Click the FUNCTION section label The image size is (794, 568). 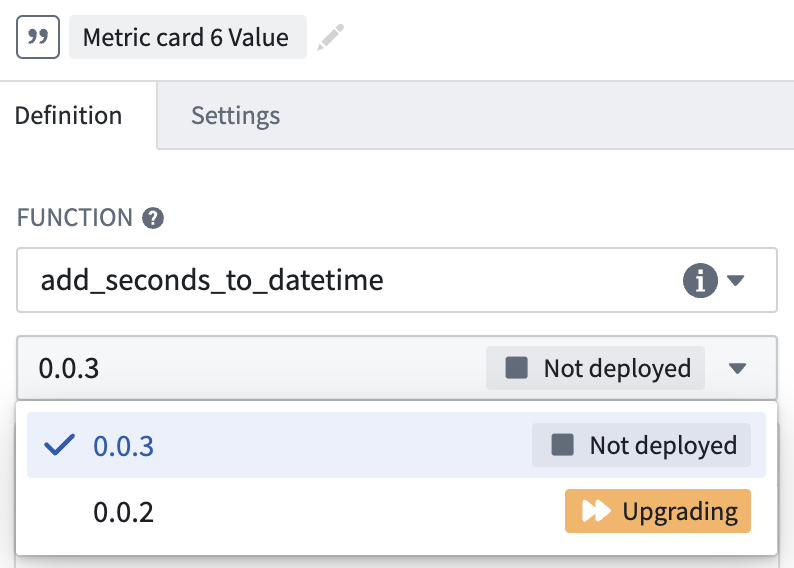pyautogui.click(x=75, y=218)
